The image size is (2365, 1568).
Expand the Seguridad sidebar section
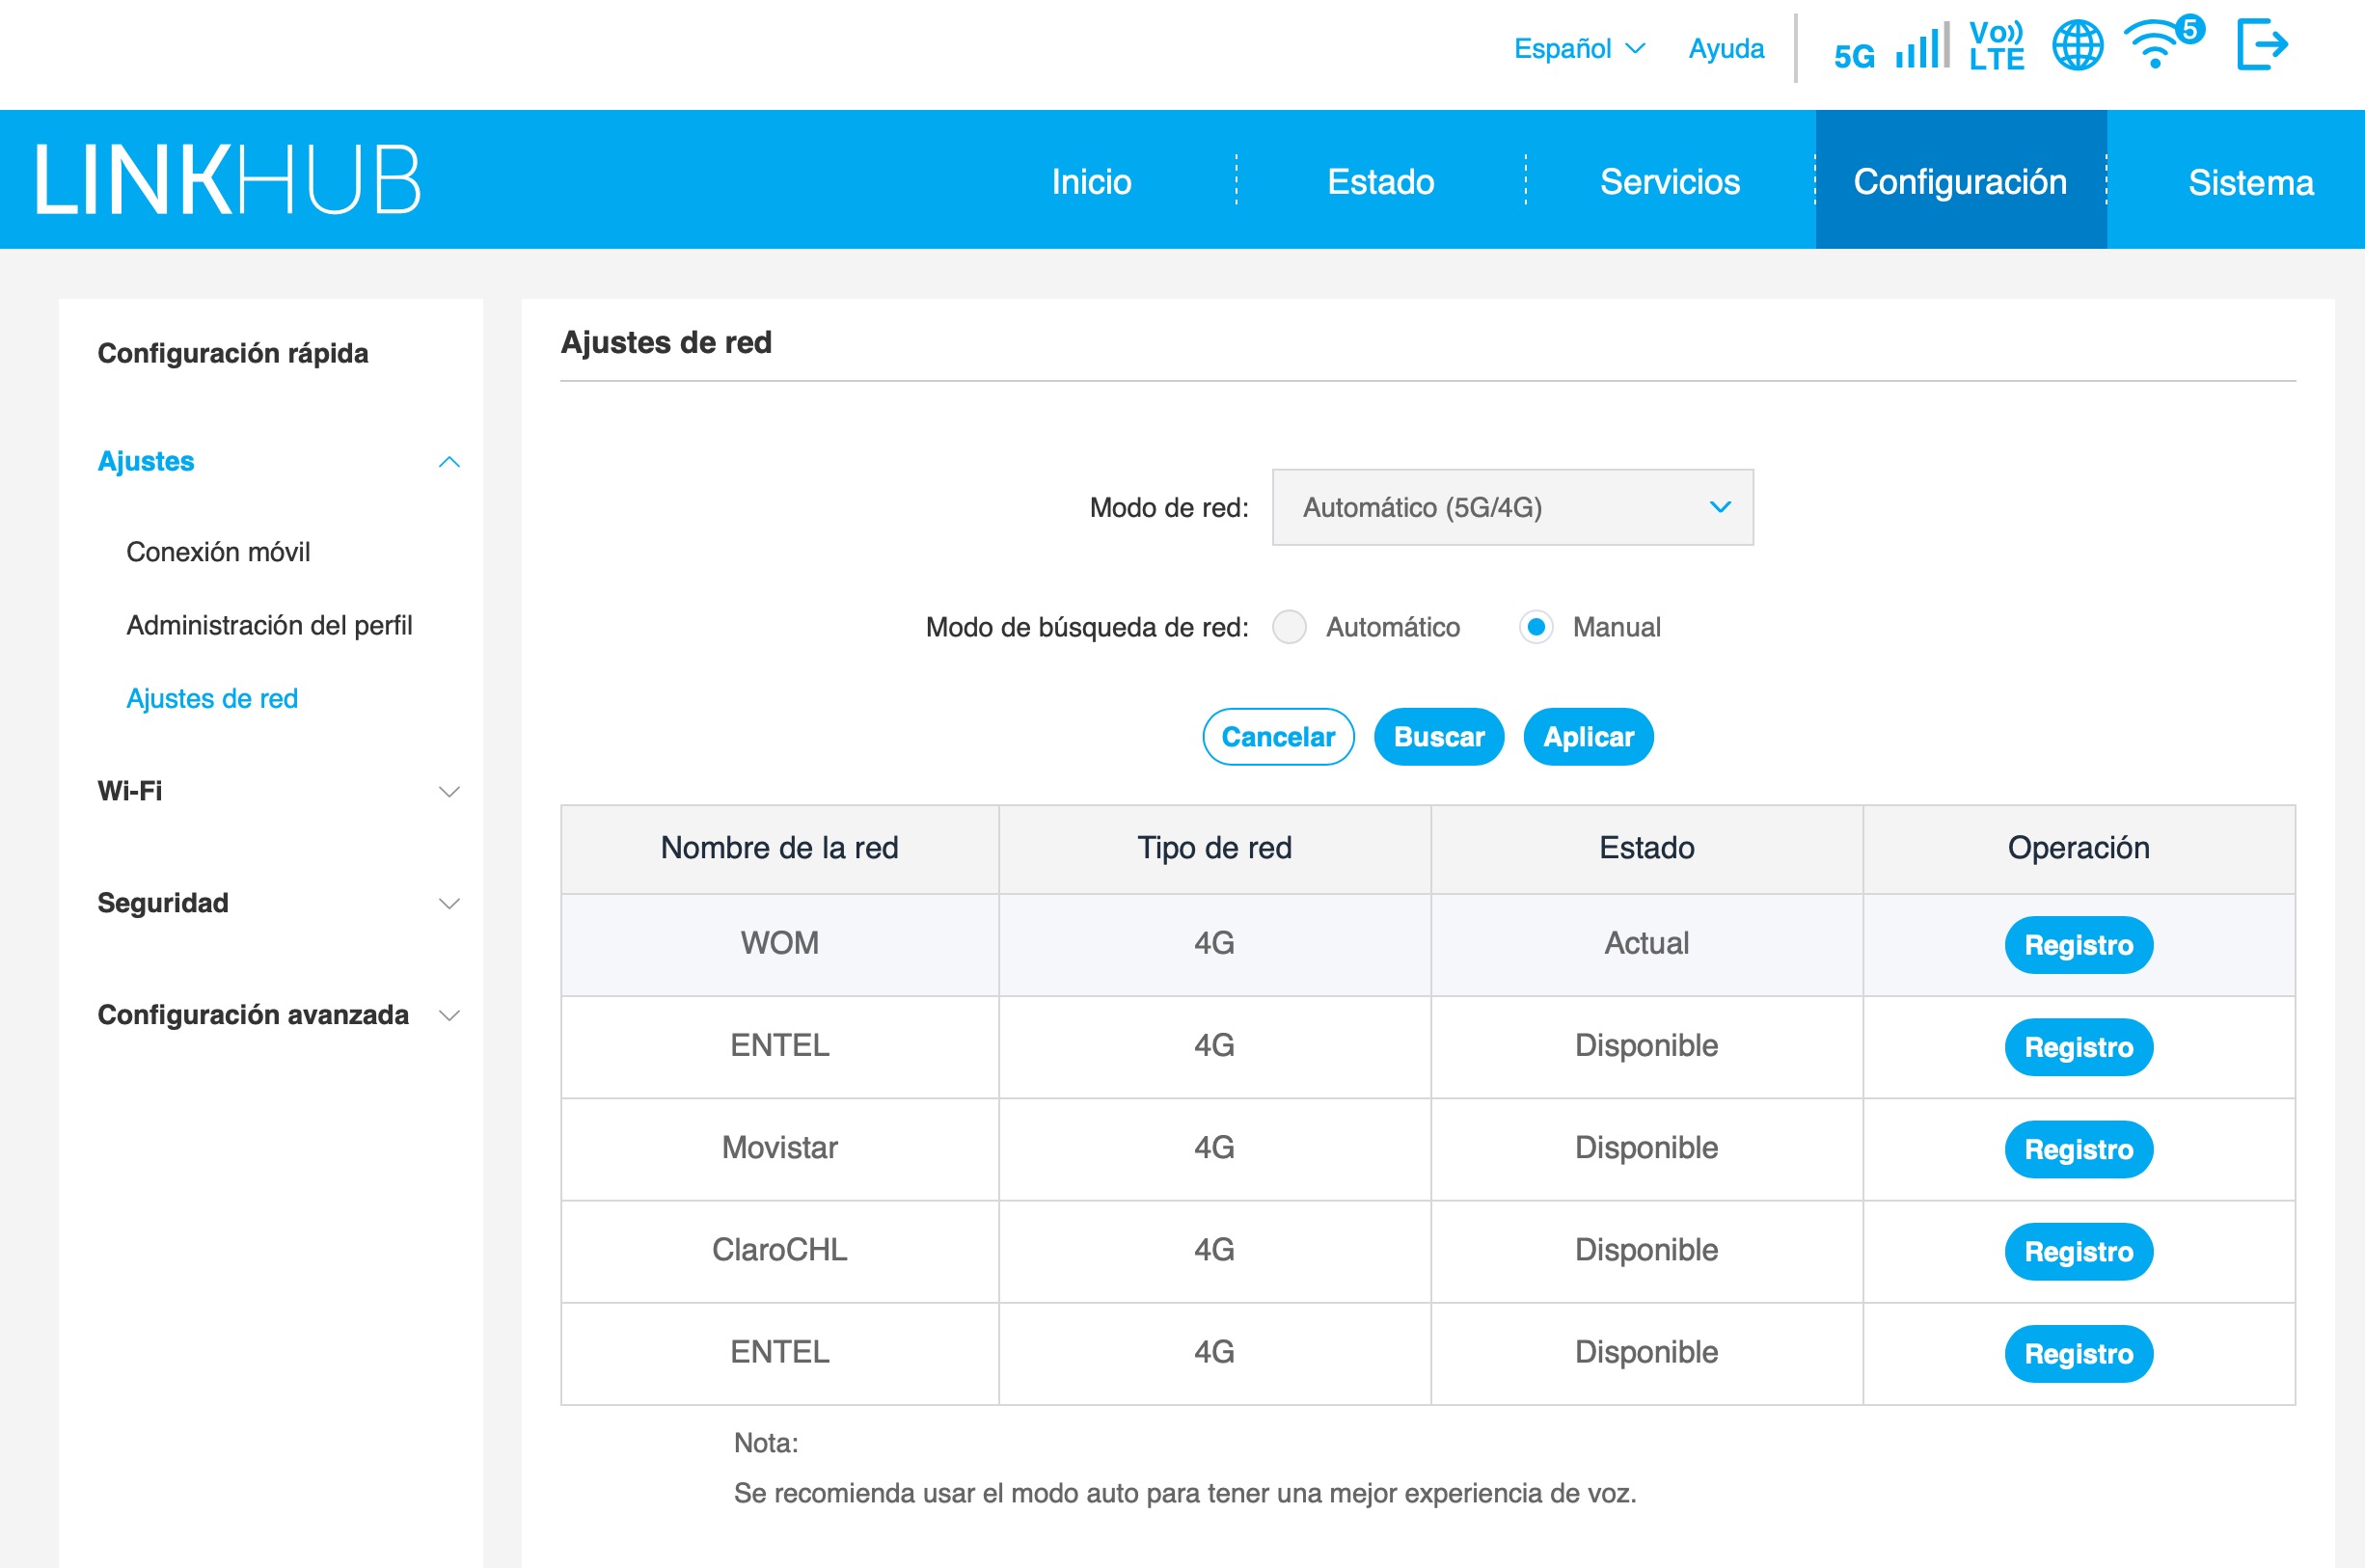tap(449, 903)
